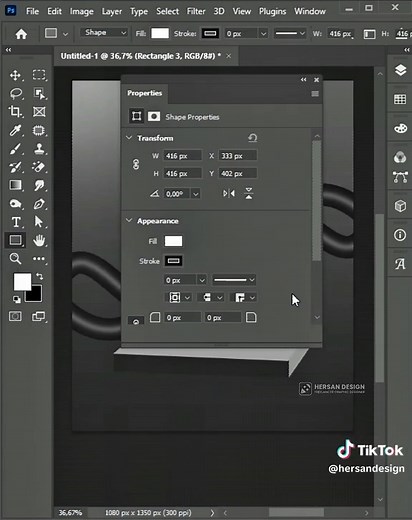Open the Edit Toolbar three-dots menu

[39, 259]
